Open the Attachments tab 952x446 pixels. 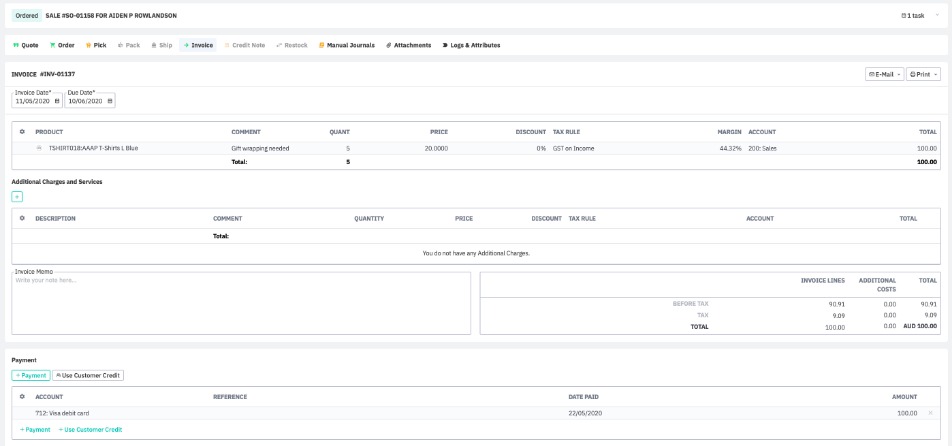pos(408,45)
